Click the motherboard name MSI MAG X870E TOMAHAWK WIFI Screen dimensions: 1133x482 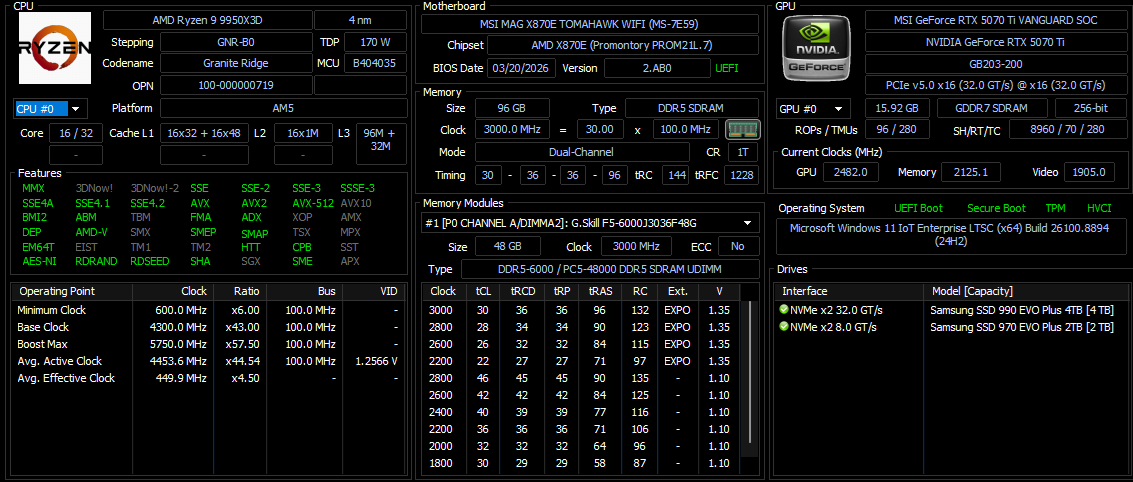click(590, 24)
